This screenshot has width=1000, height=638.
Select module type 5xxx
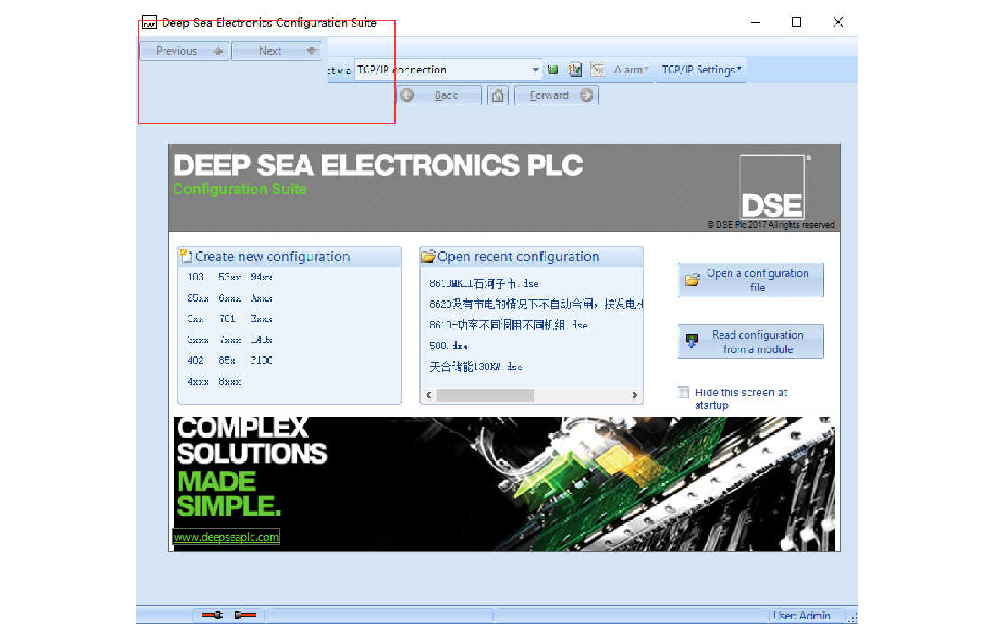[x=198, y=339]
